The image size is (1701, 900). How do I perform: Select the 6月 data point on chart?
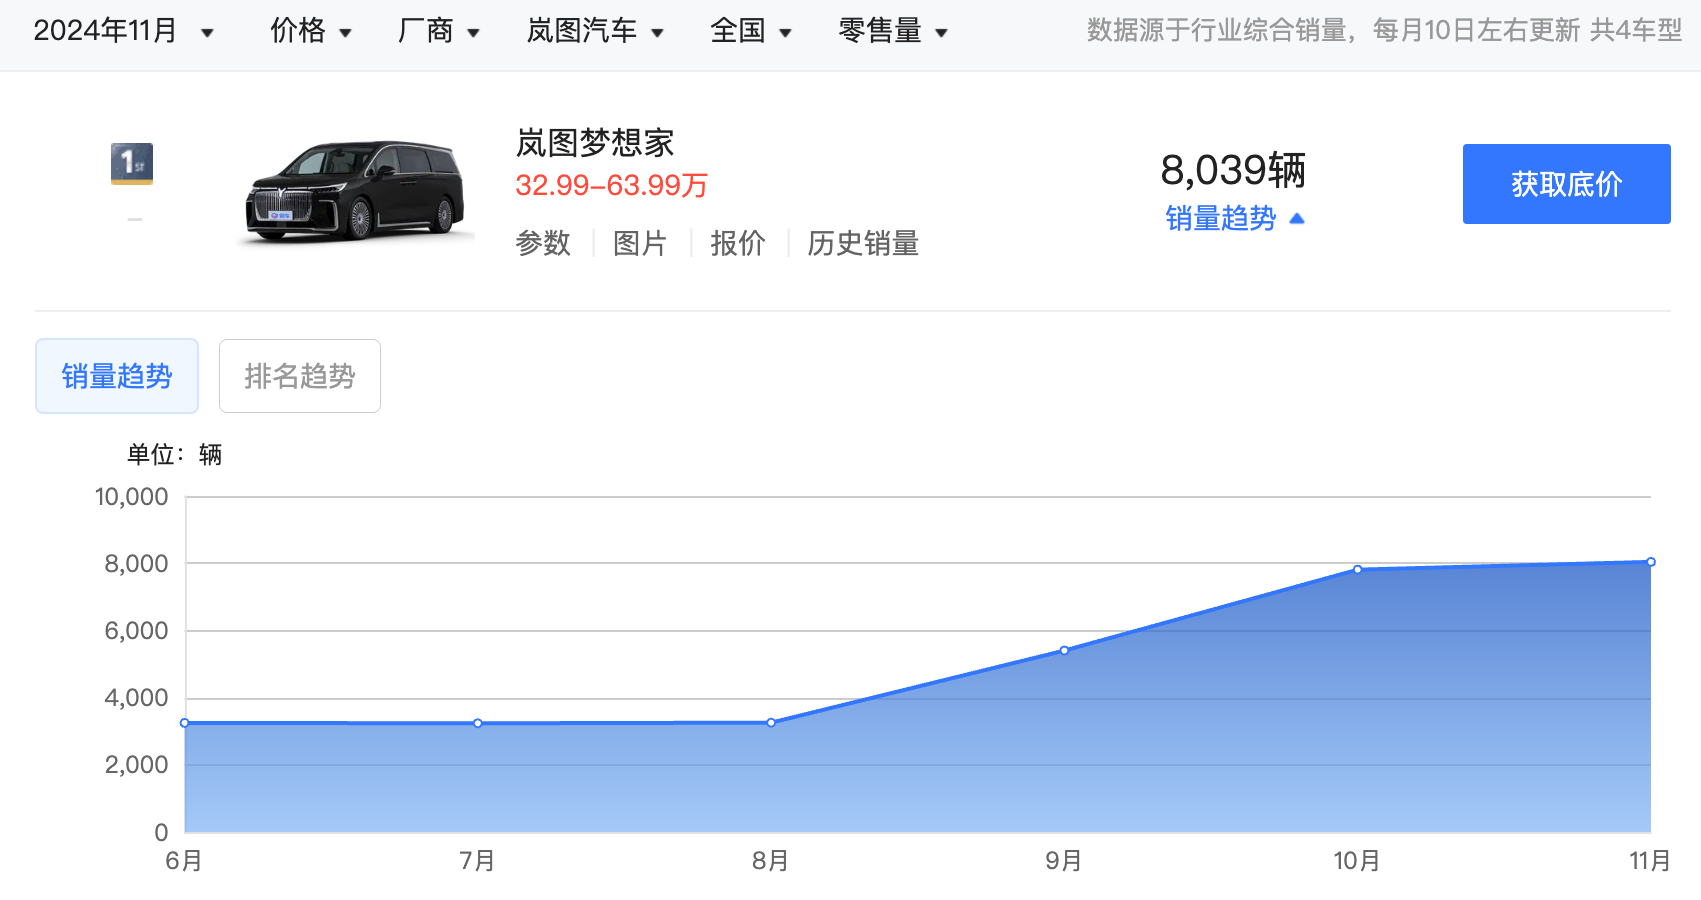184,723
